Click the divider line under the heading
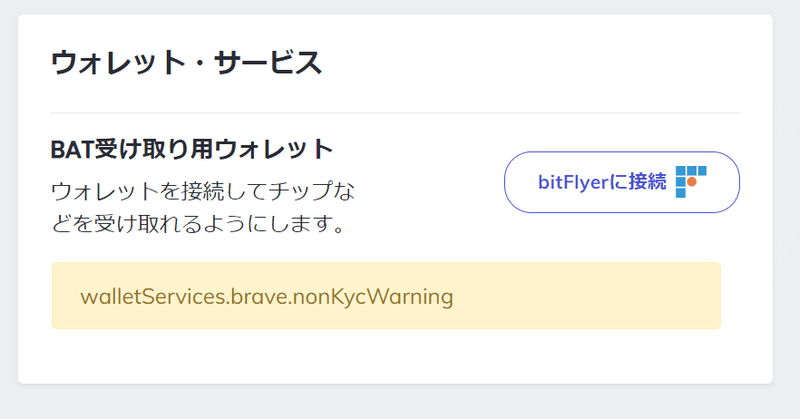800x419 pixels. (395, 113)
